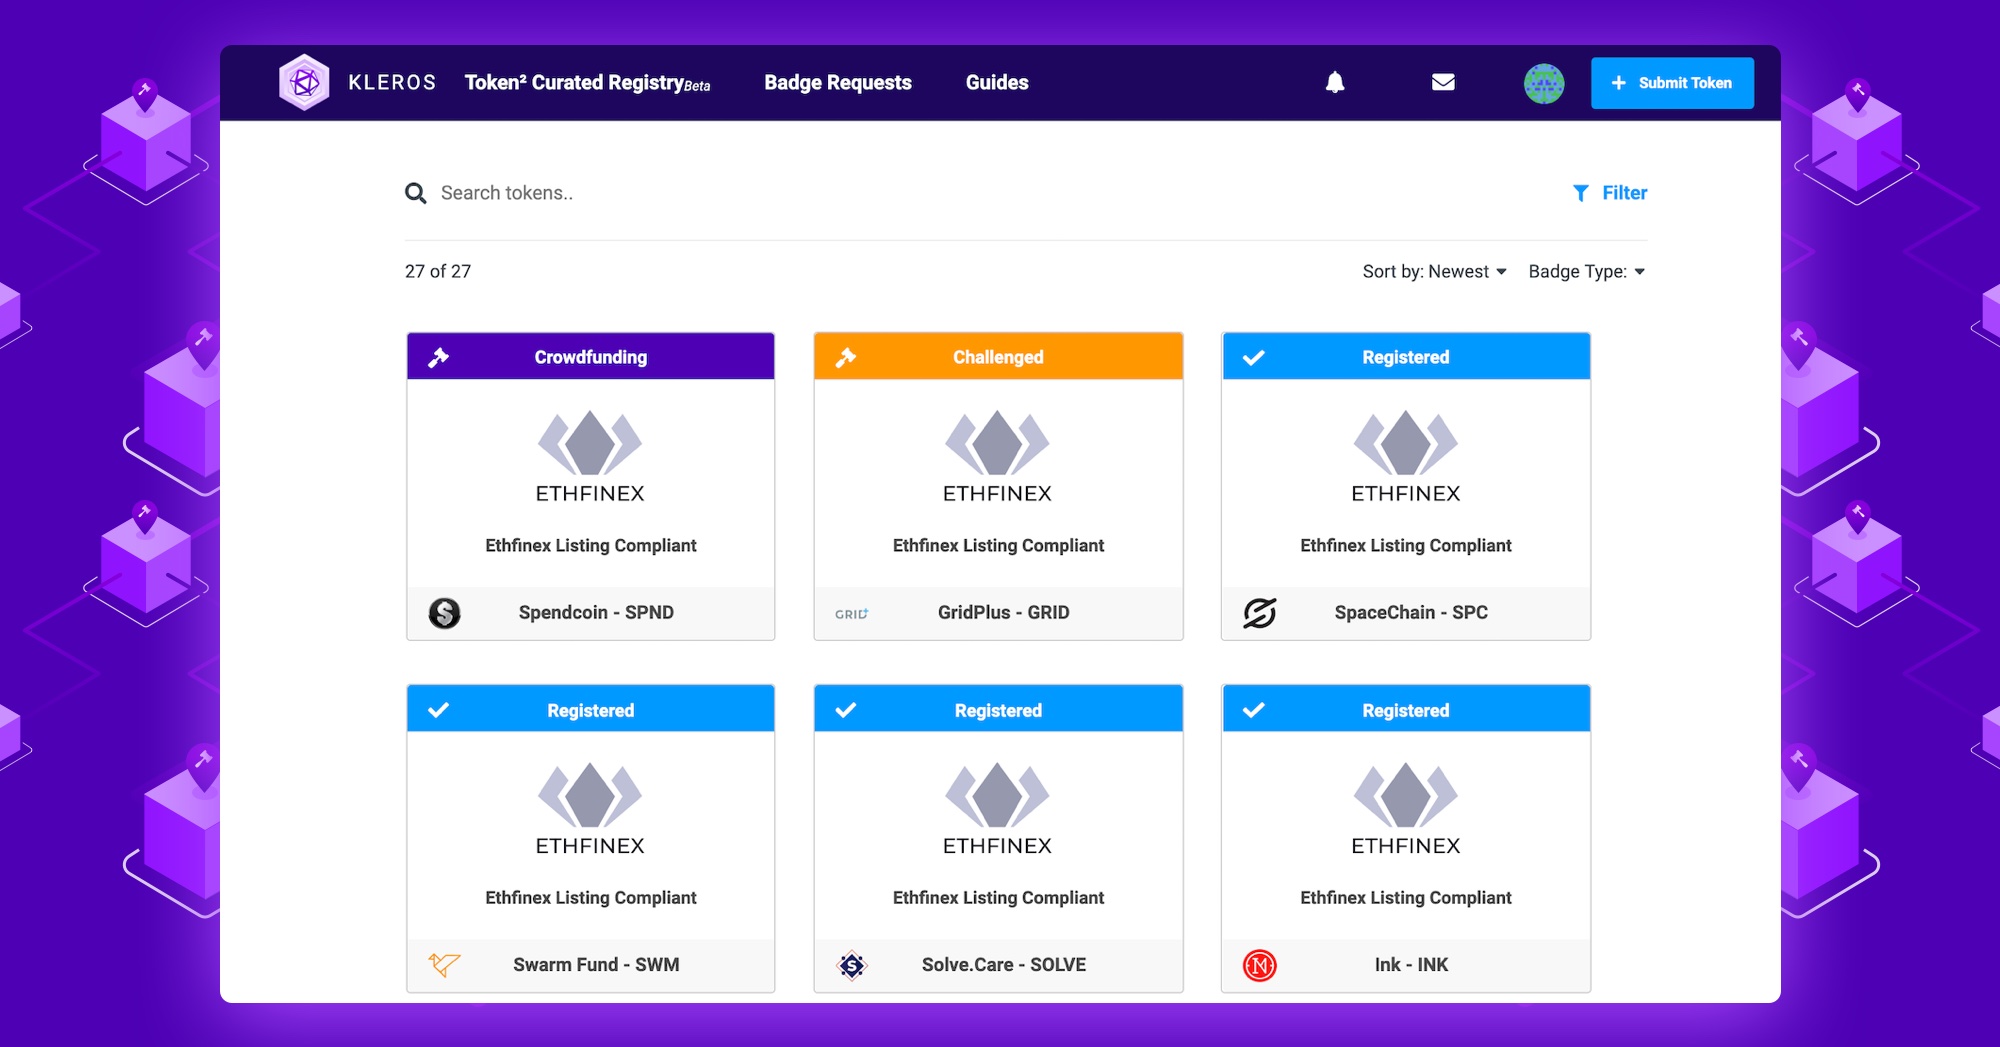Click the checkmark on Ink's Registered banner
The image size is (2000, 1047).
(x=1255, y=709)
